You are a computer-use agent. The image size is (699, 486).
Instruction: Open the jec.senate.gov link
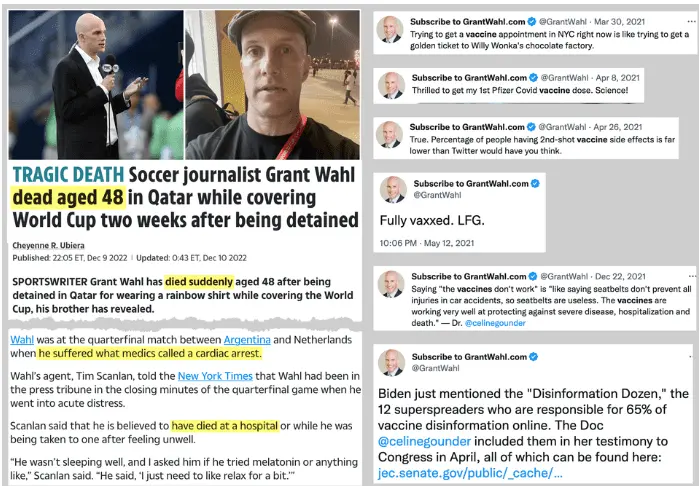click(x=470, y=473)
